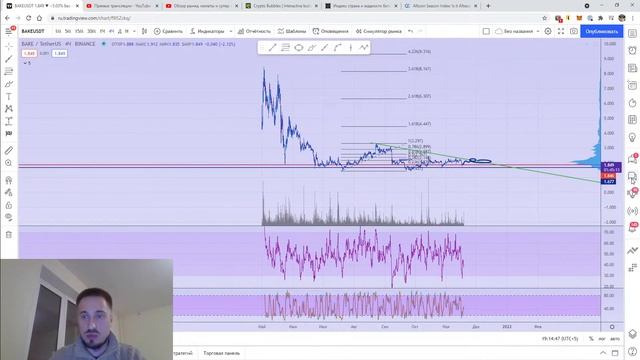Click the time axis settings gear
The width and height of the screenshot is (640, 360).
point(612,327)
